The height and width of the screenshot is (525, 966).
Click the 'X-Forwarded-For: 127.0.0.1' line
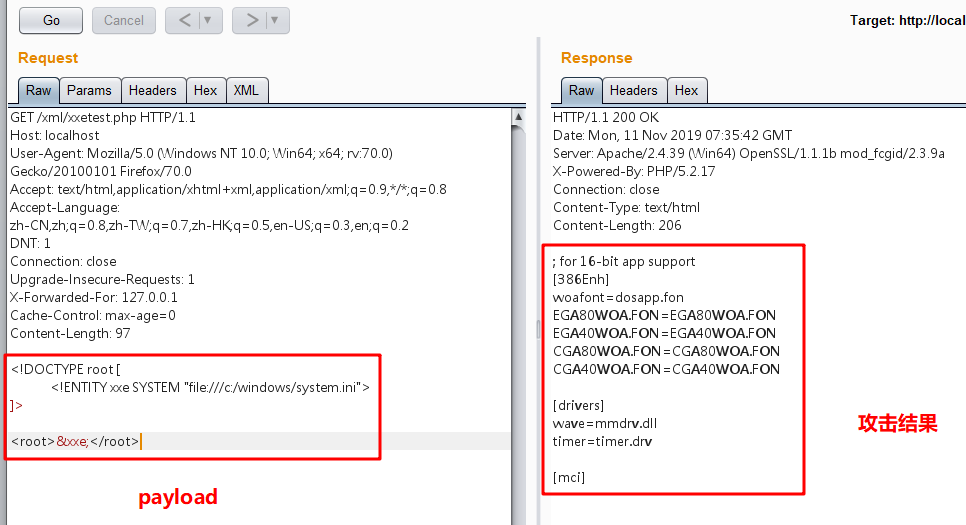pos(94,297)
